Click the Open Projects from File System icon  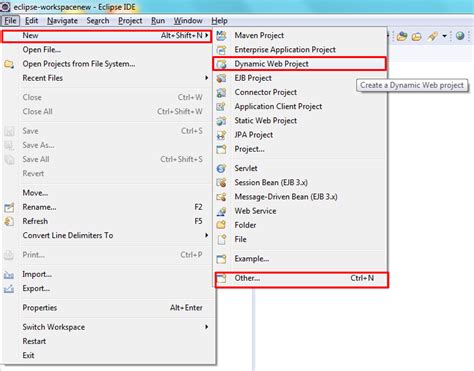coord(9,64)
